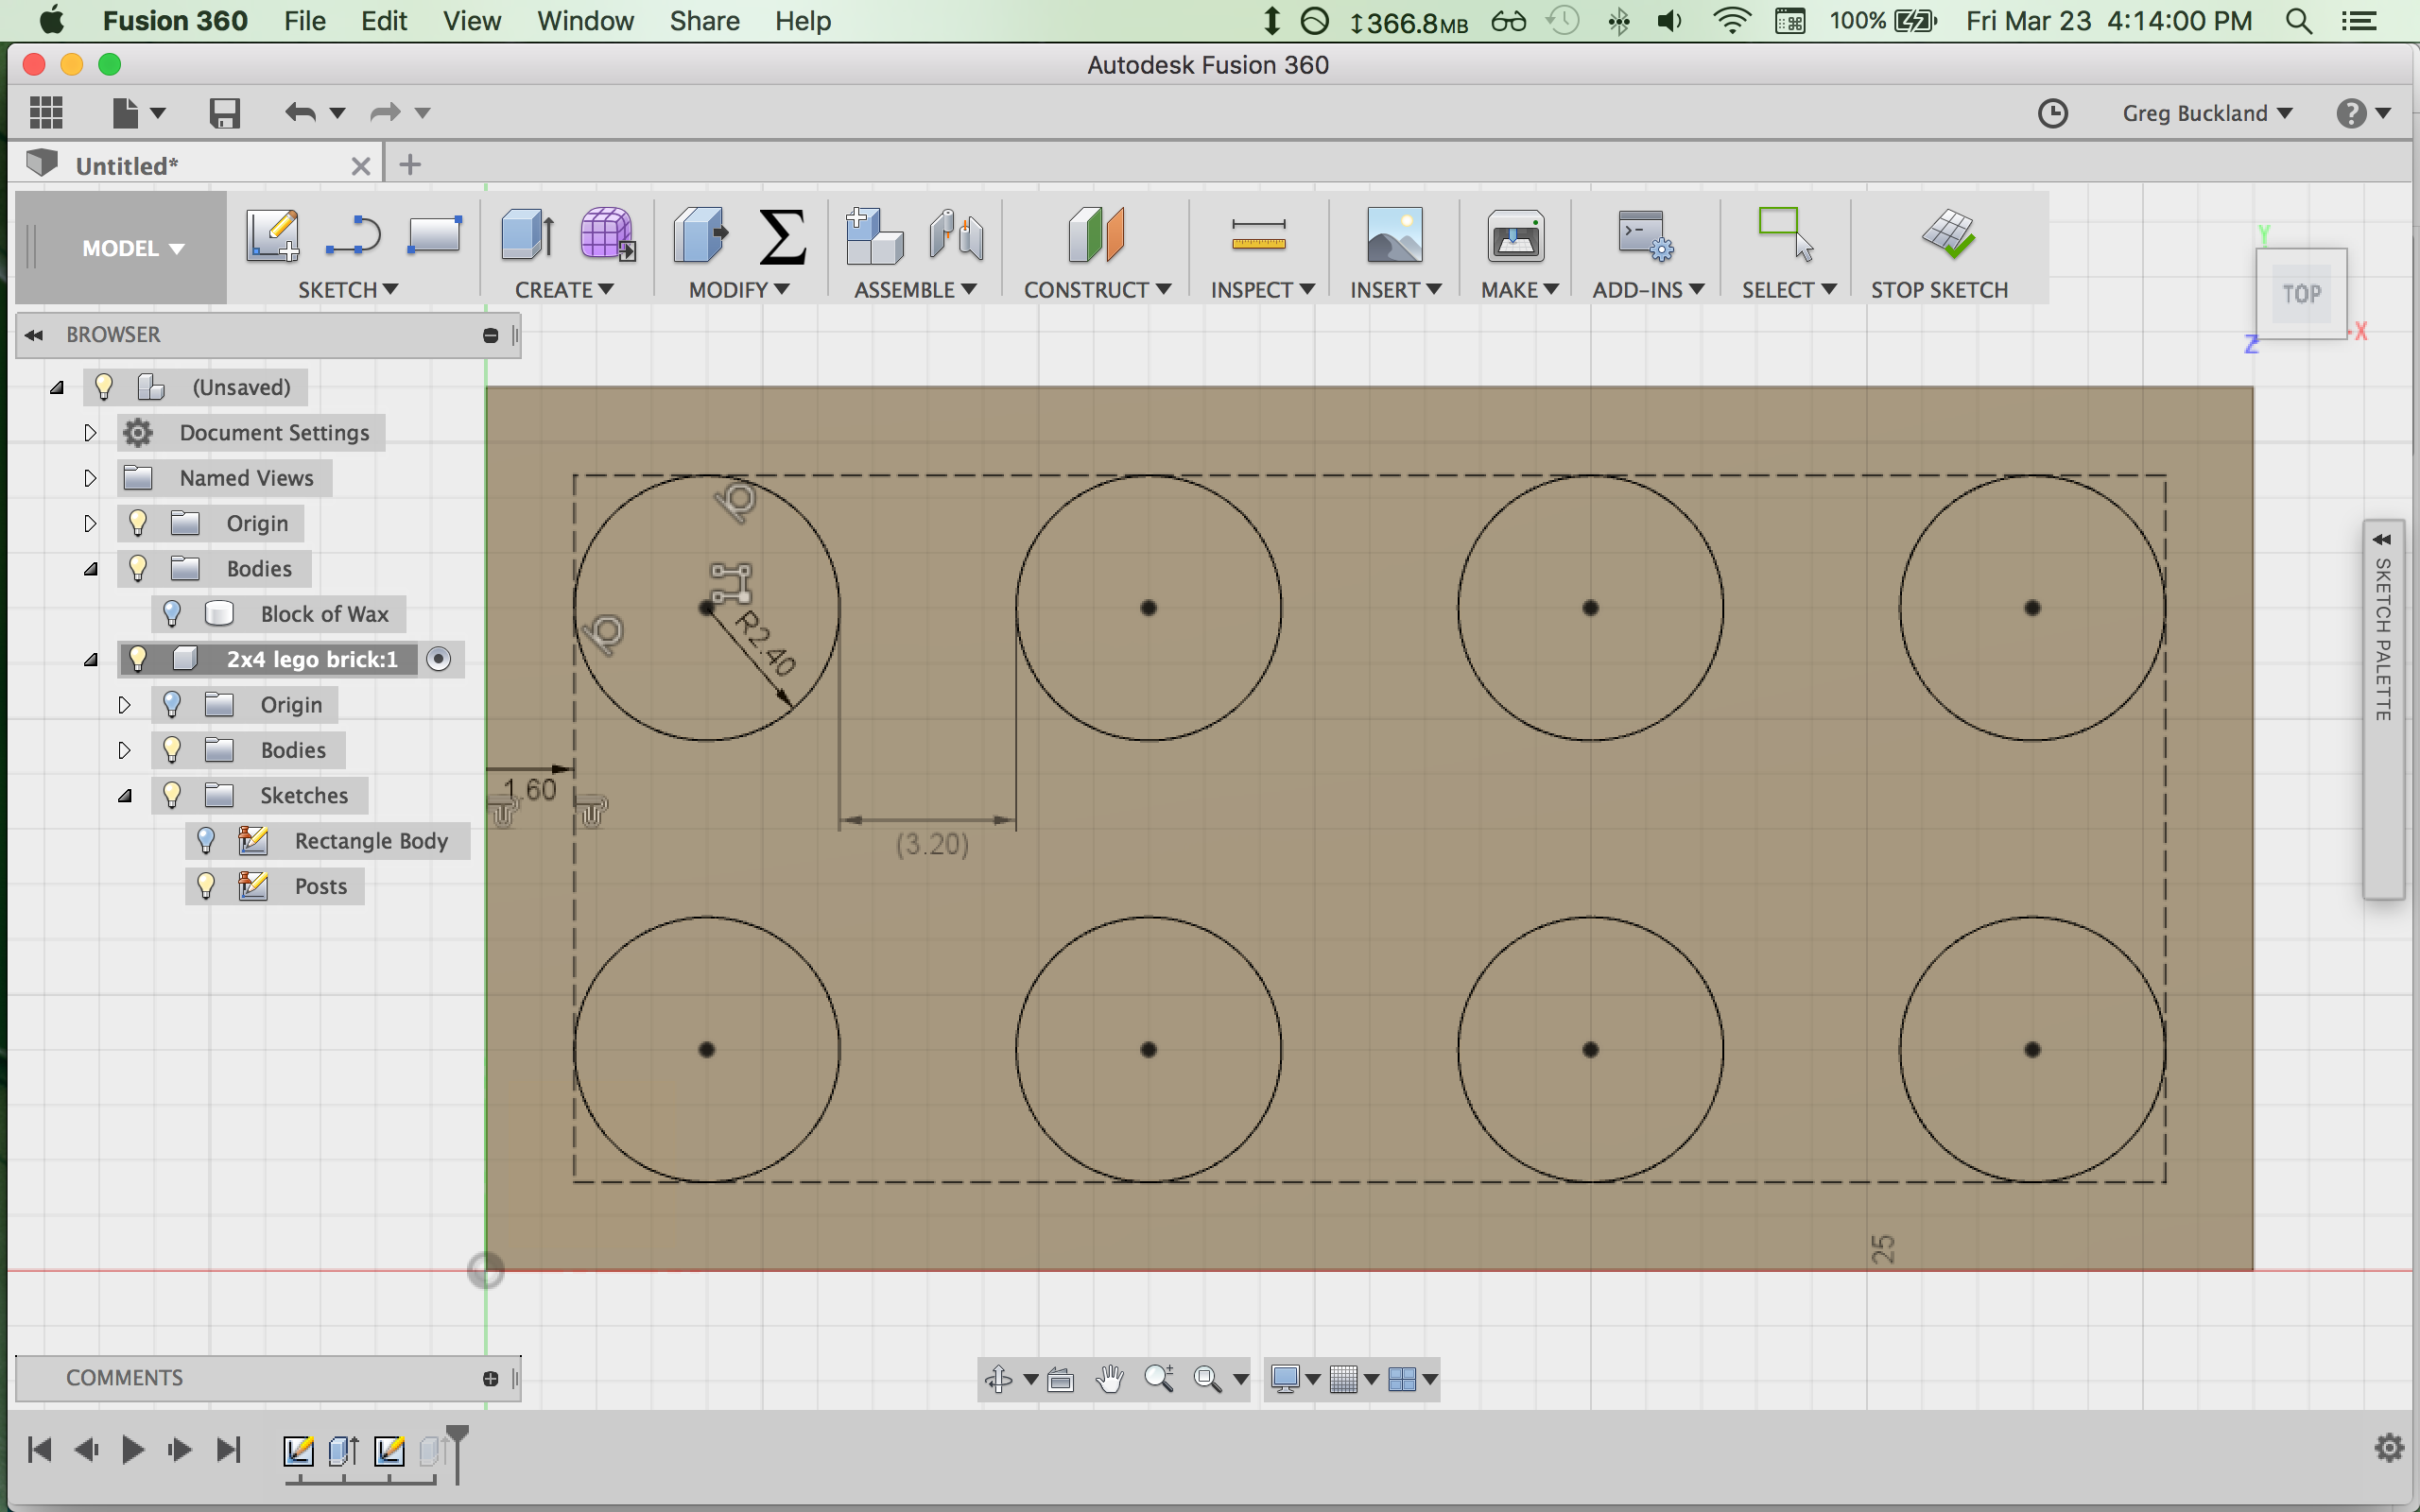Expand the COMMENTS panel
2420x1512 pixels.
(490, 1379)
